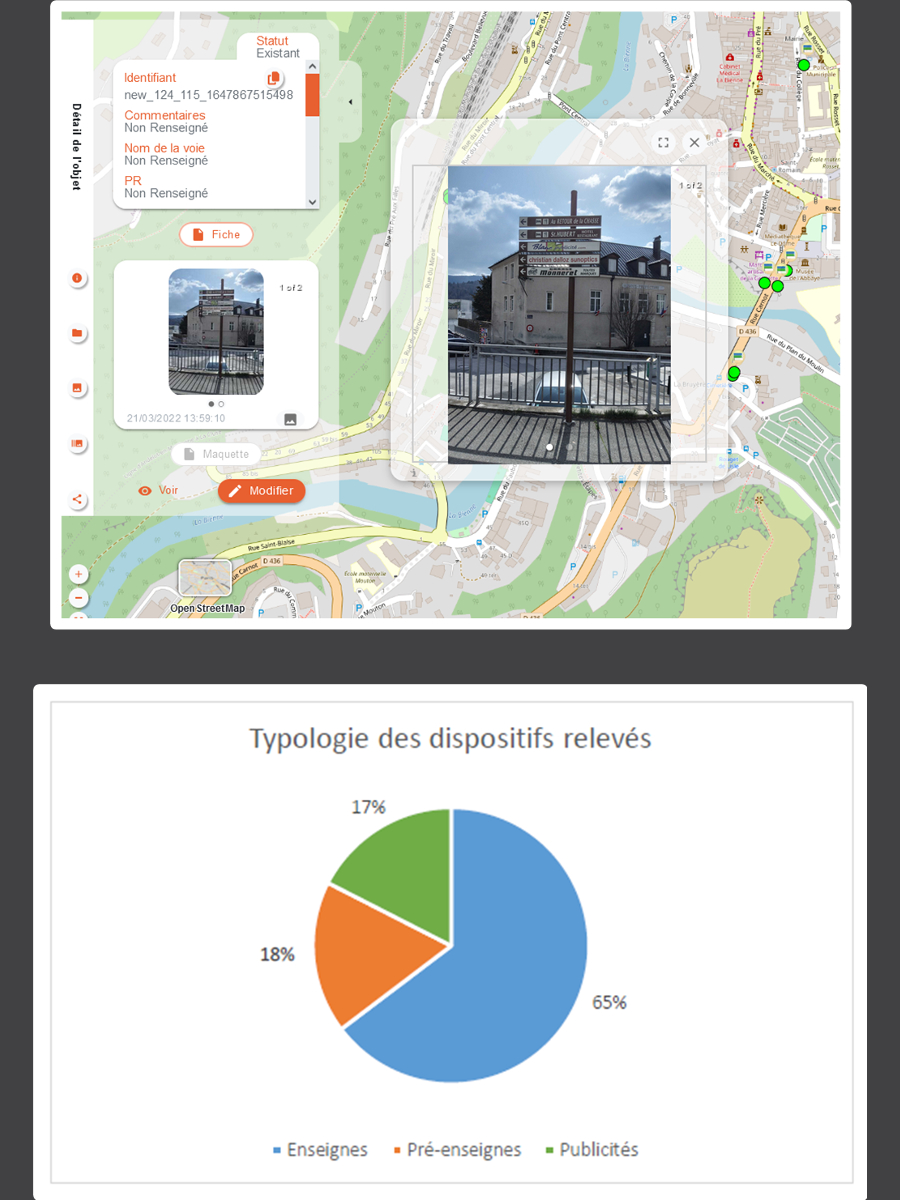Click the Modifier button
900x1200 pixels.
coord(261,491)
